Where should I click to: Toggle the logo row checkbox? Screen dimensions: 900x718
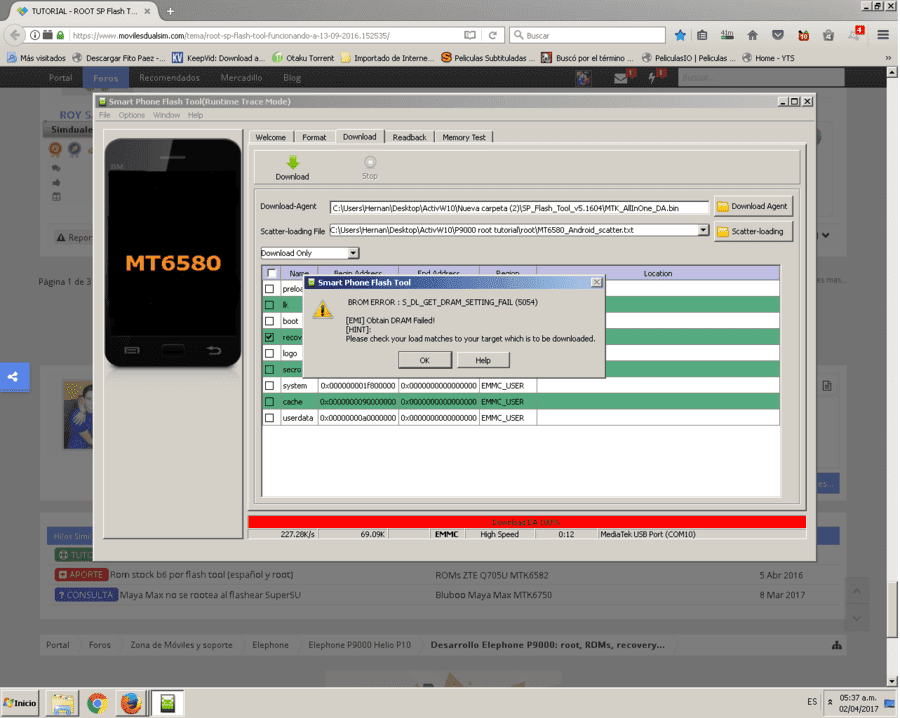(269, 353)
